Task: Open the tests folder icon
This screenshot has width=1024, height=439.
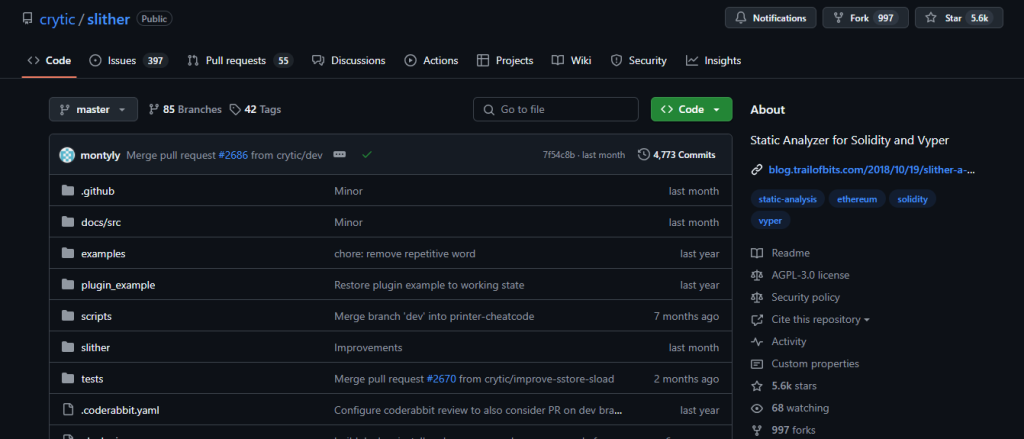Action: tap(67, 379)
